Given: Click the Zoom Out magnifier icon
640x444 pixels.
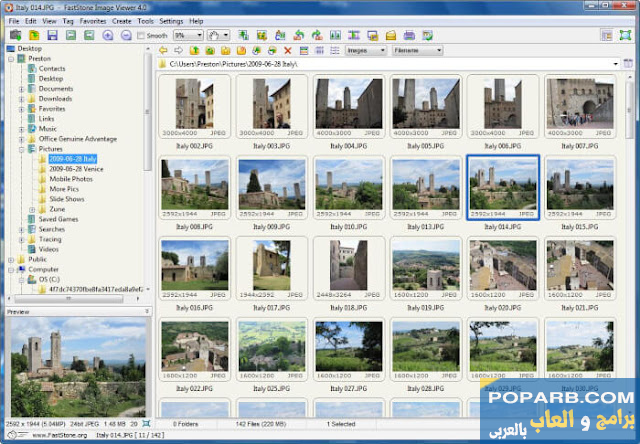Looking at the screenshot, I should (124, 35).
